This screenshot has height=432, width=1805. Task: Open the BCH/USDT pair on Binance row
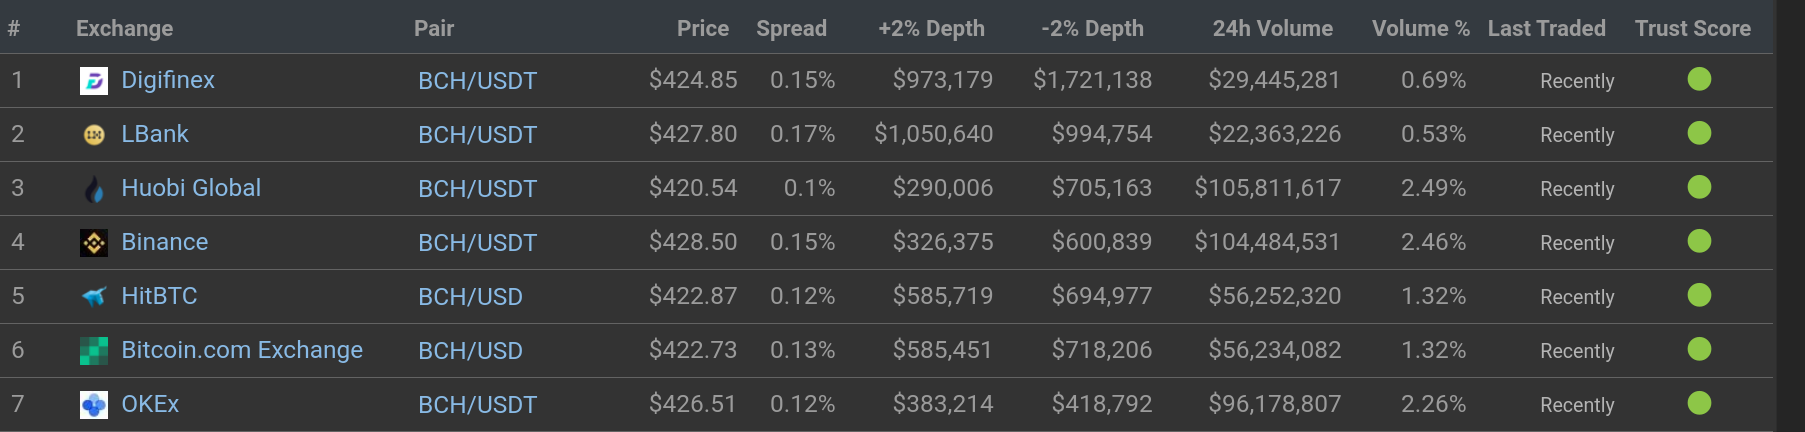point(477,243)
